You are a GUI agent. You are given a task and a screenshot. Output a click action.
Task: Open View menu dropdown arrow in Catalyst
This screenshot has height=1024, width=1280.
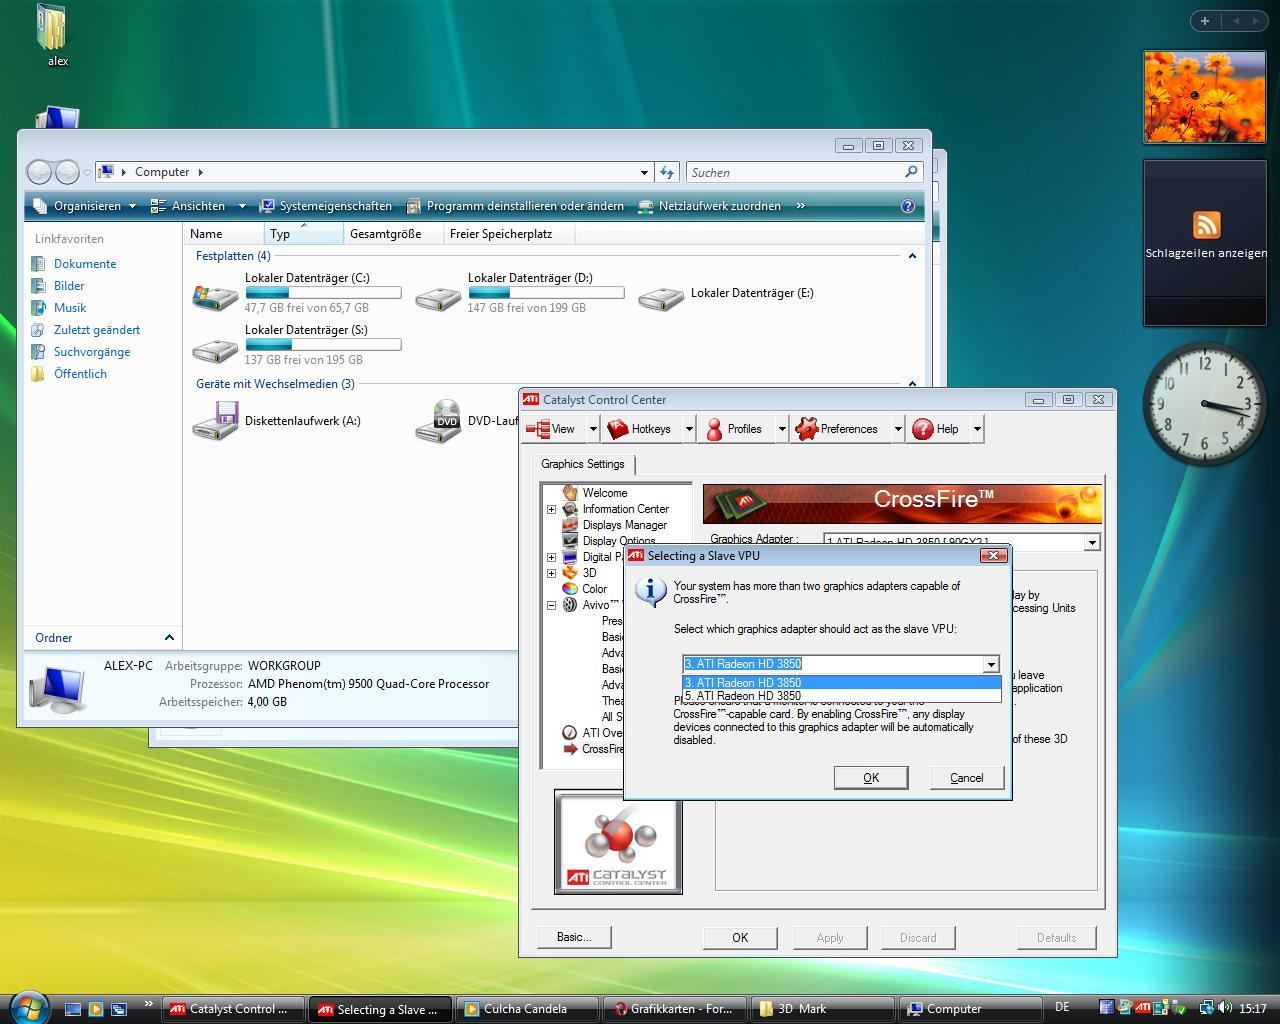pos(593,429)
